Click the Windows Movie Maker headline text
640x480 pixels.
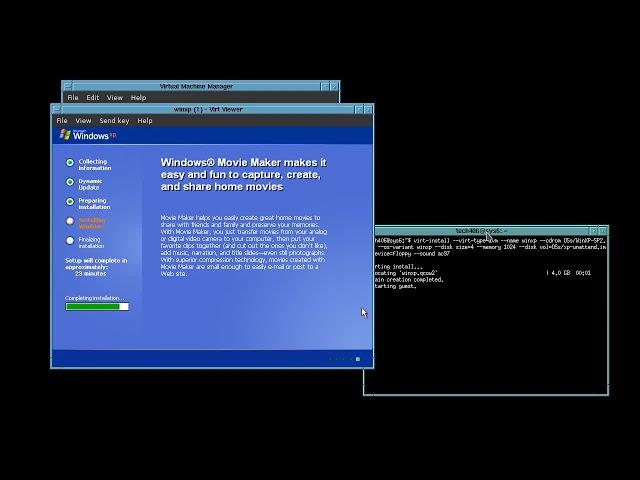(244, 175)
